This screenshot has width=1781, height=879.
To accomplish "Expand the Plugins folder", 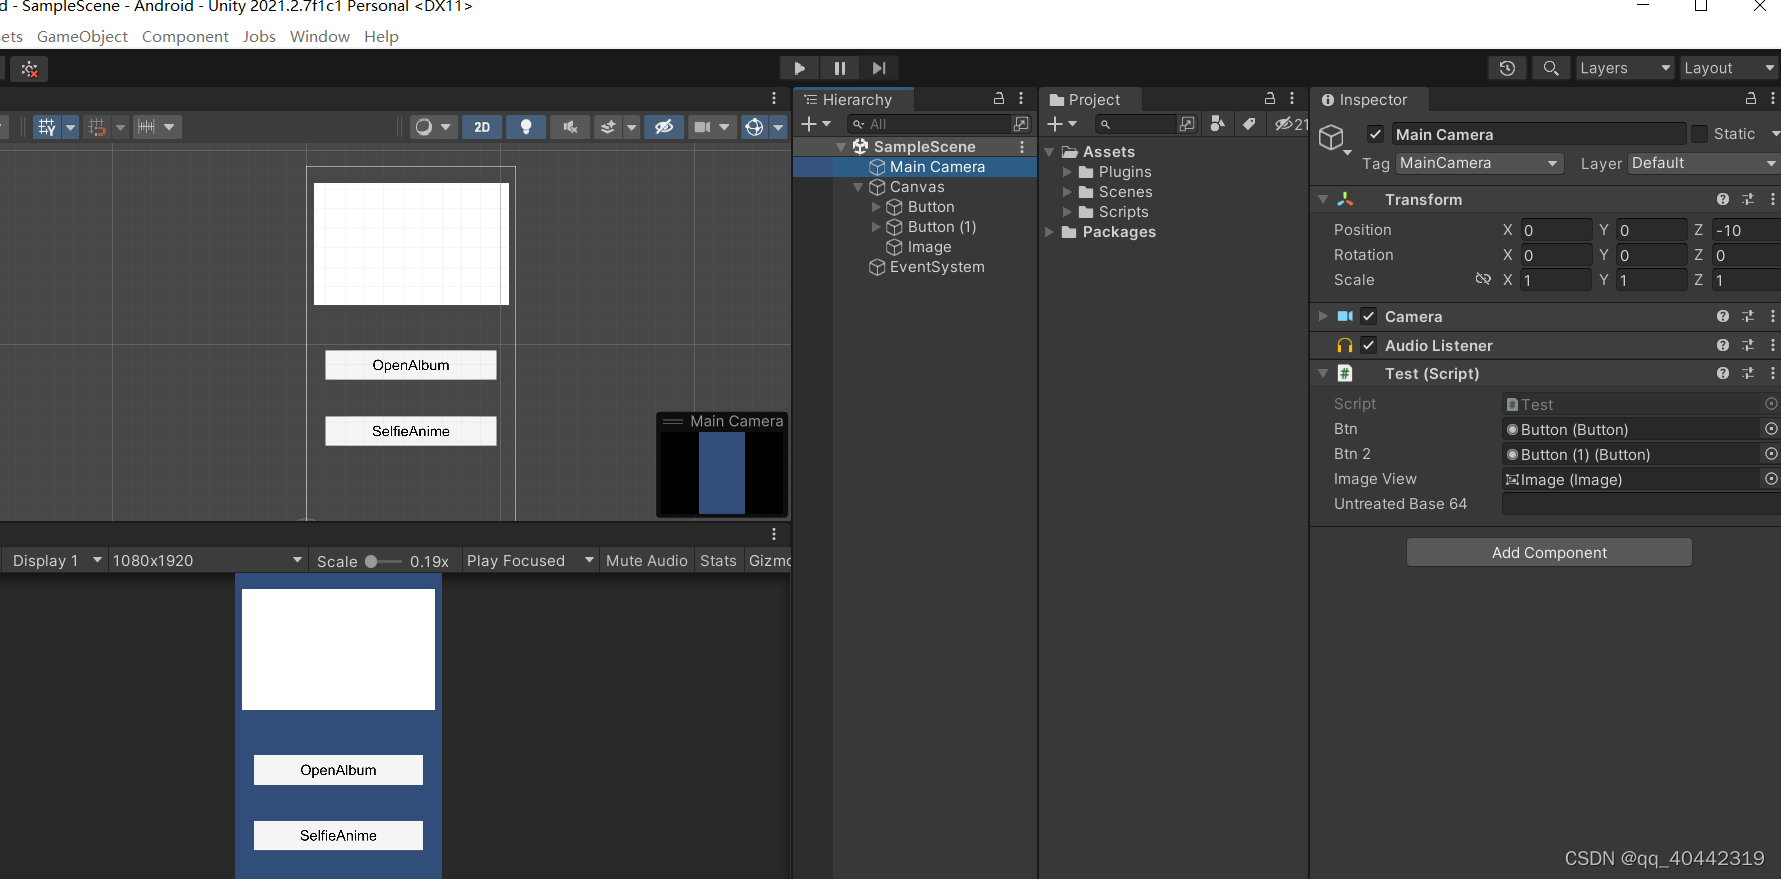I will coord(1067,172).
